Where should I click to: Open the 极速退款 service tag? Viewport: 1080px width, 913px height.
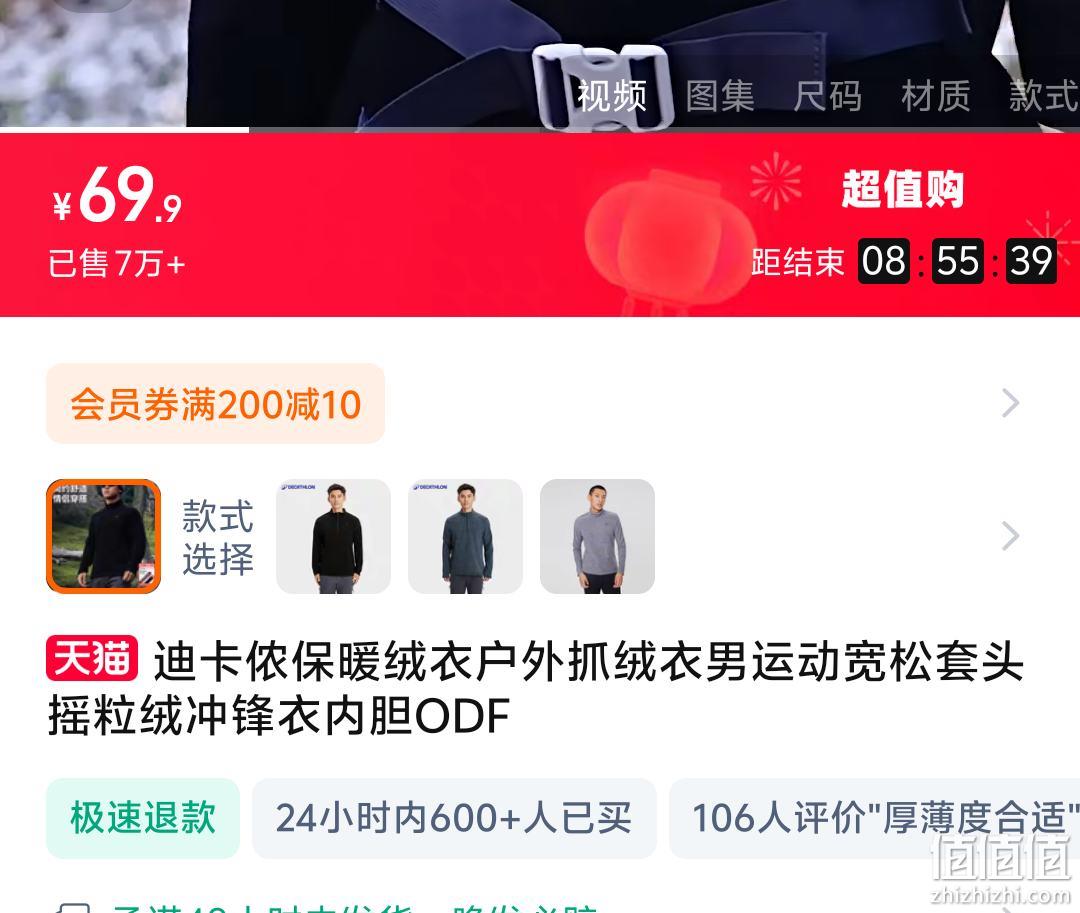tap(143, 818)
